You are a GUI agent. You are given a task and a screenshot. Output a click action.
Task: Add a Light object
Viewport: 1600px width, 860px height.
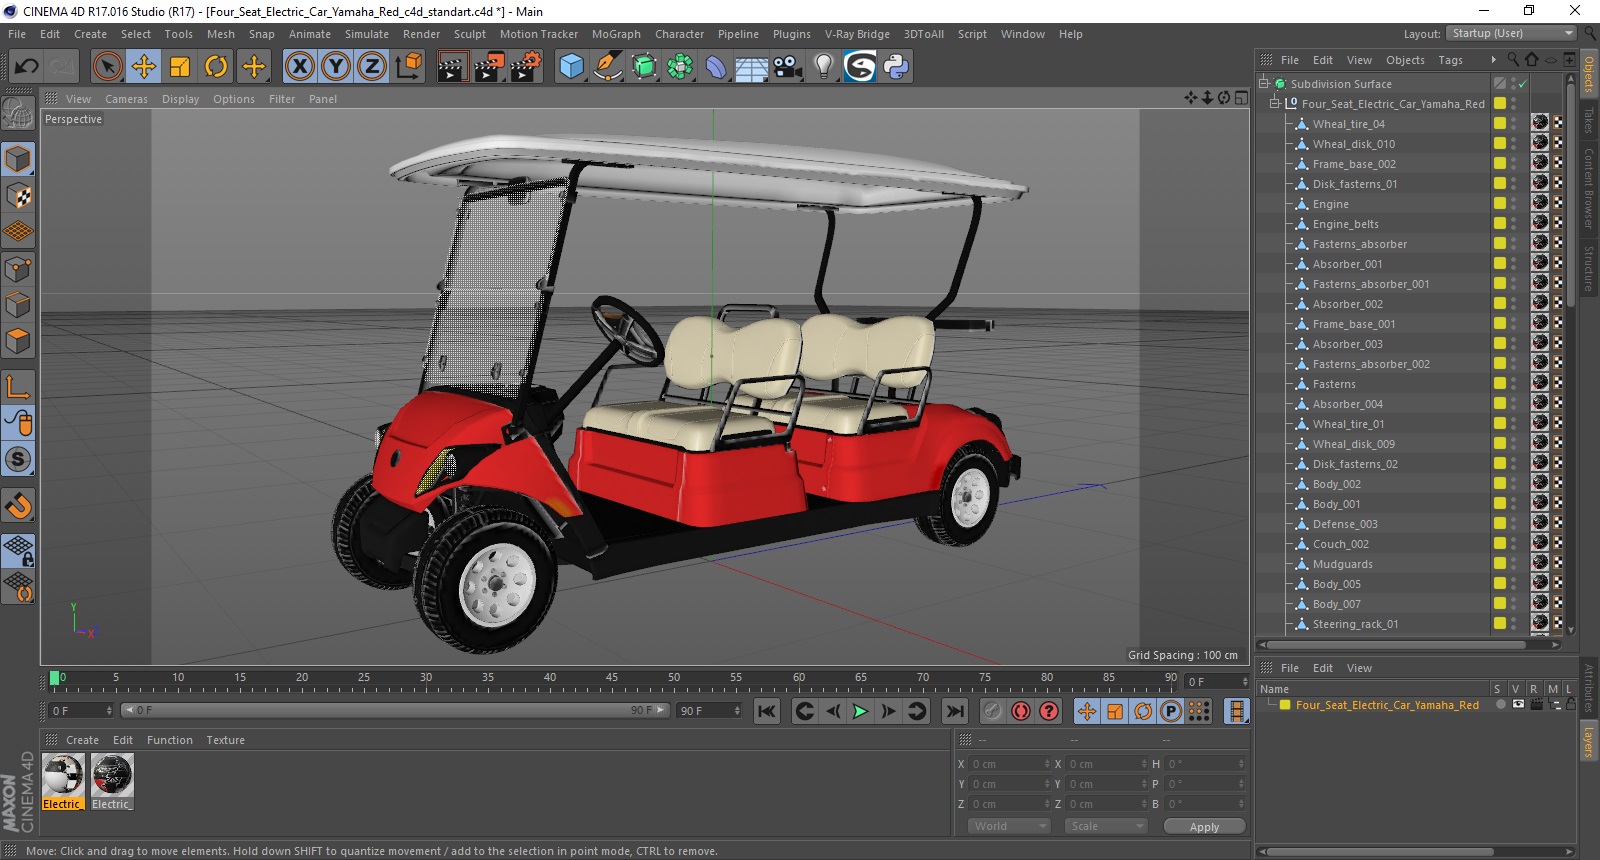tap(824, 67)
